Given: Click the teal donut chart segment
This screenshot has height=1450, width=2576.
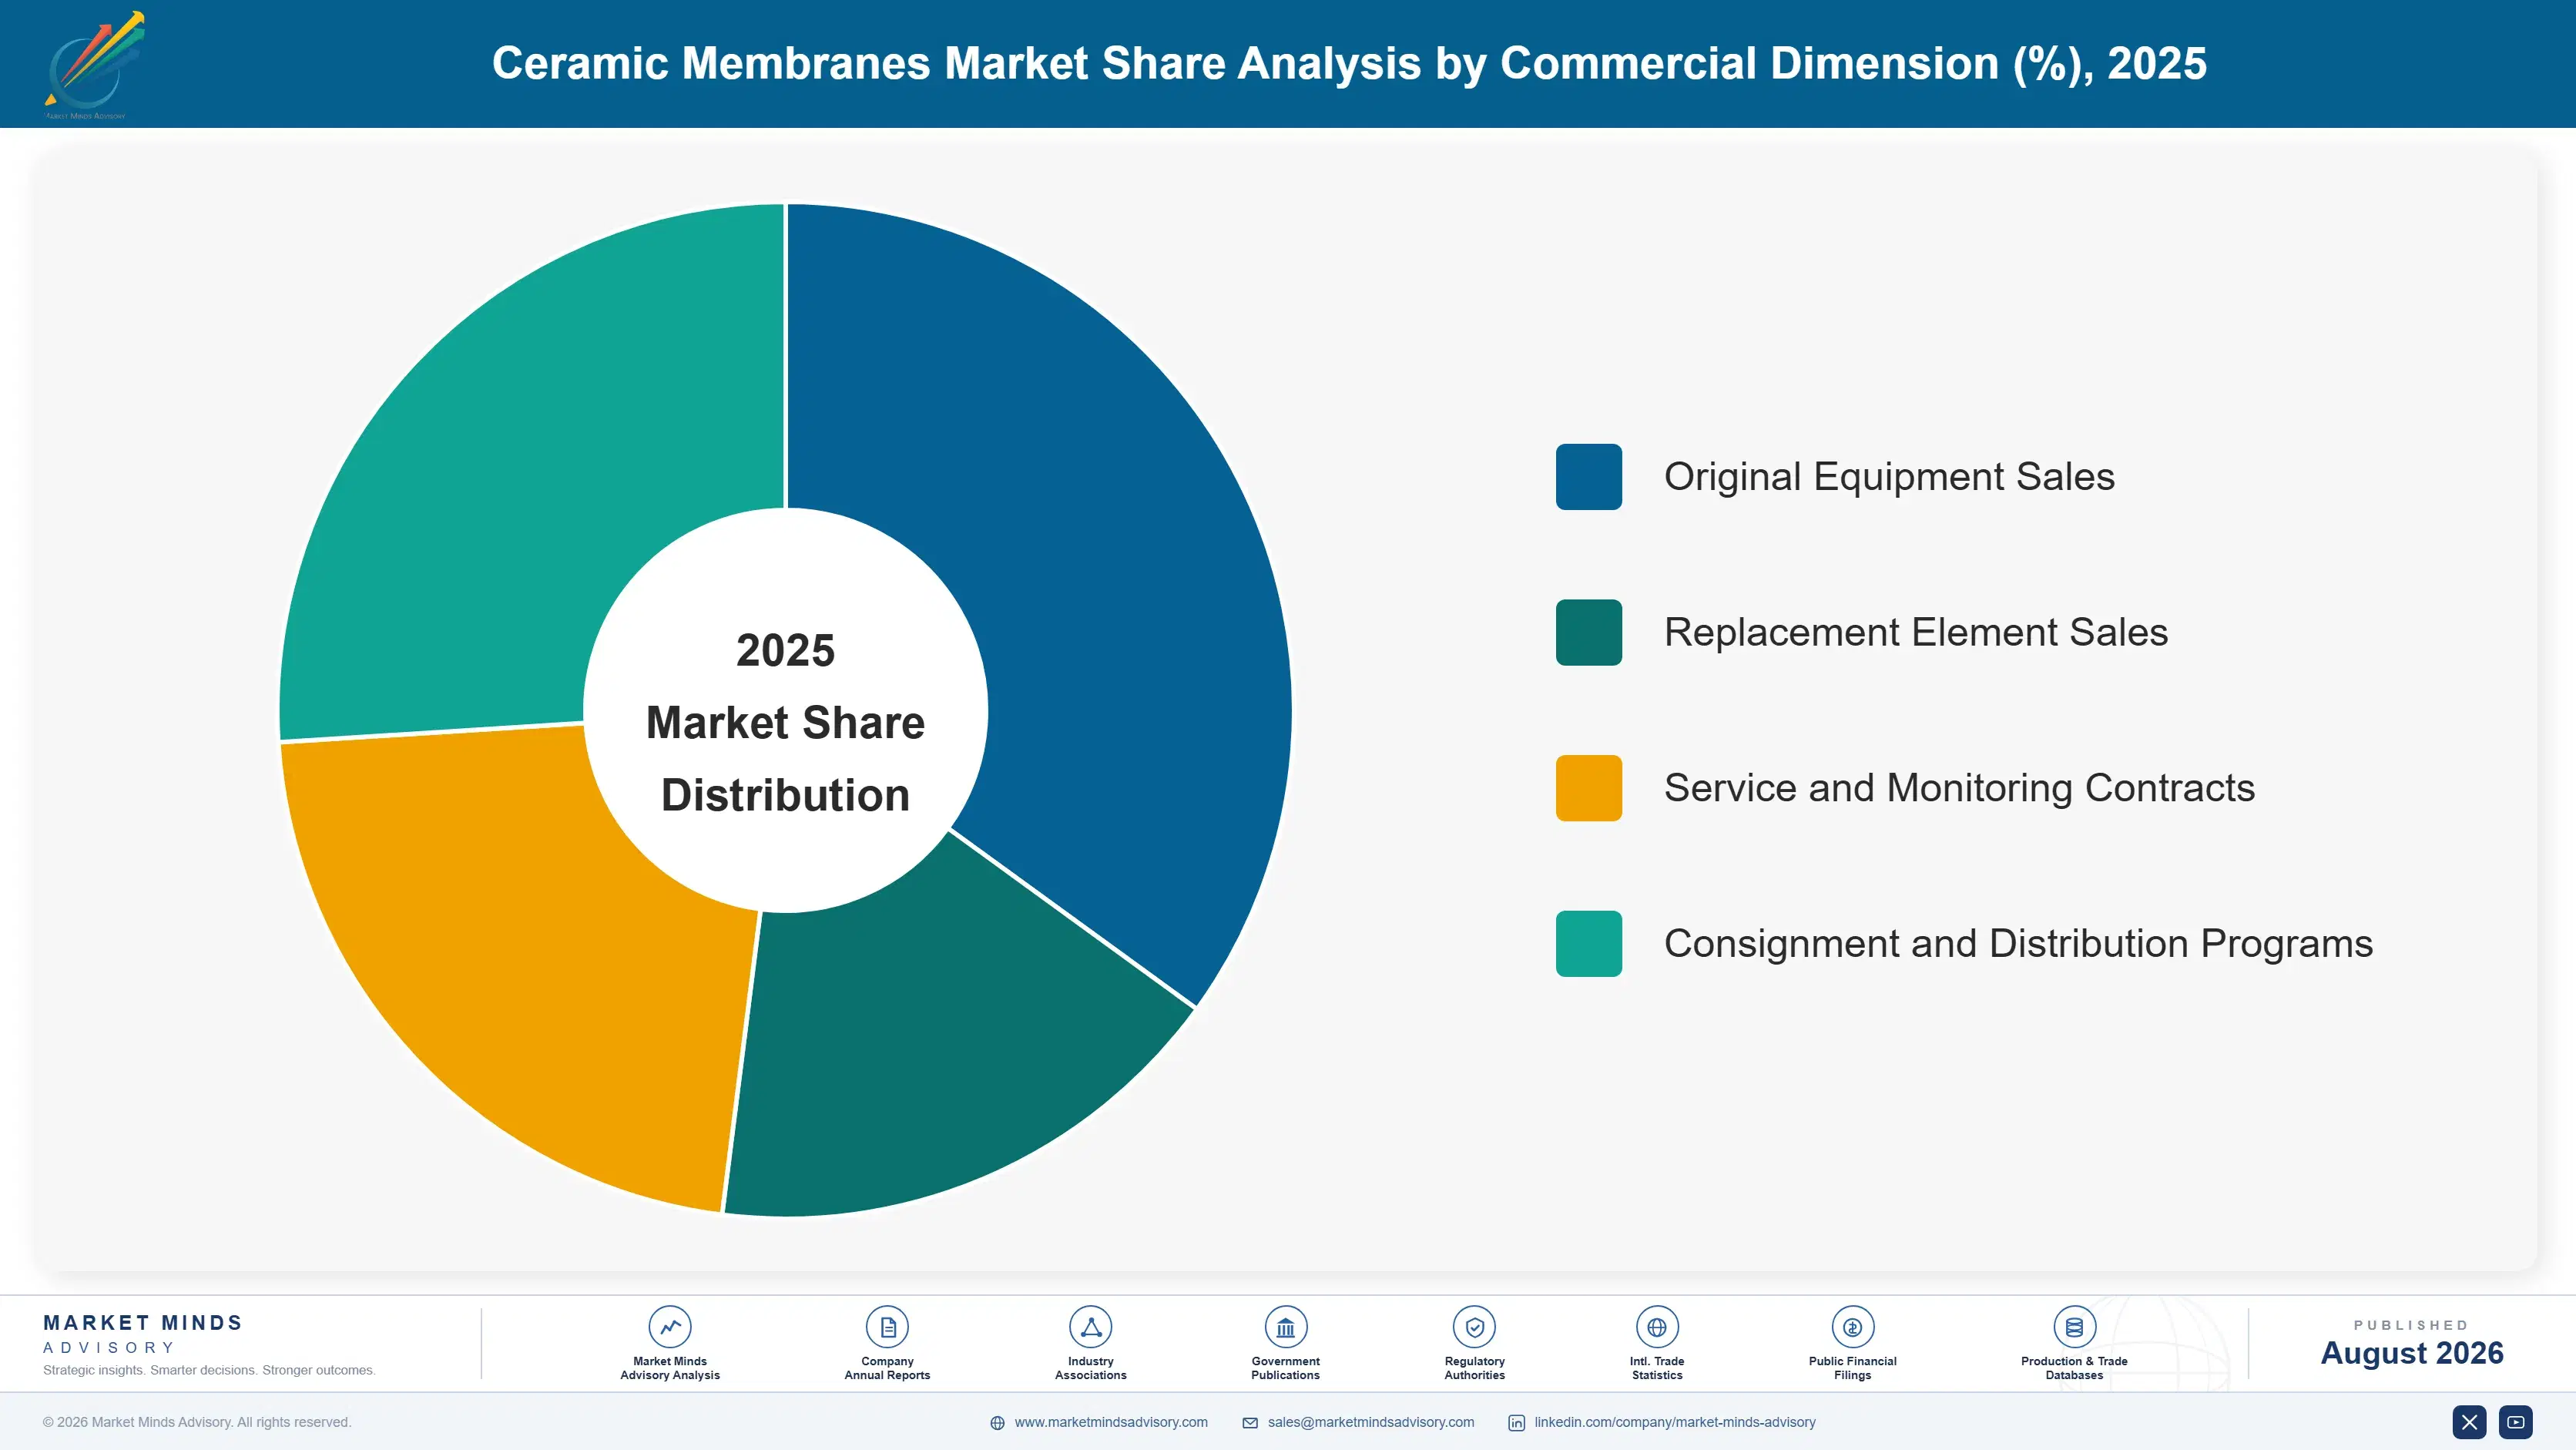Looking at the screenshot, I should point(540,470).
